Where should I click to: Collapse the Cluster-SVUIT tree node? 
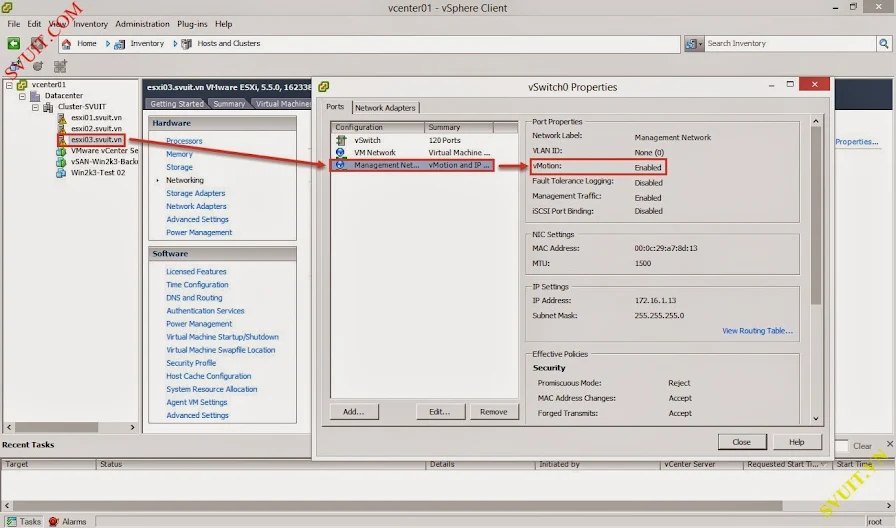[x=35, y=107]
